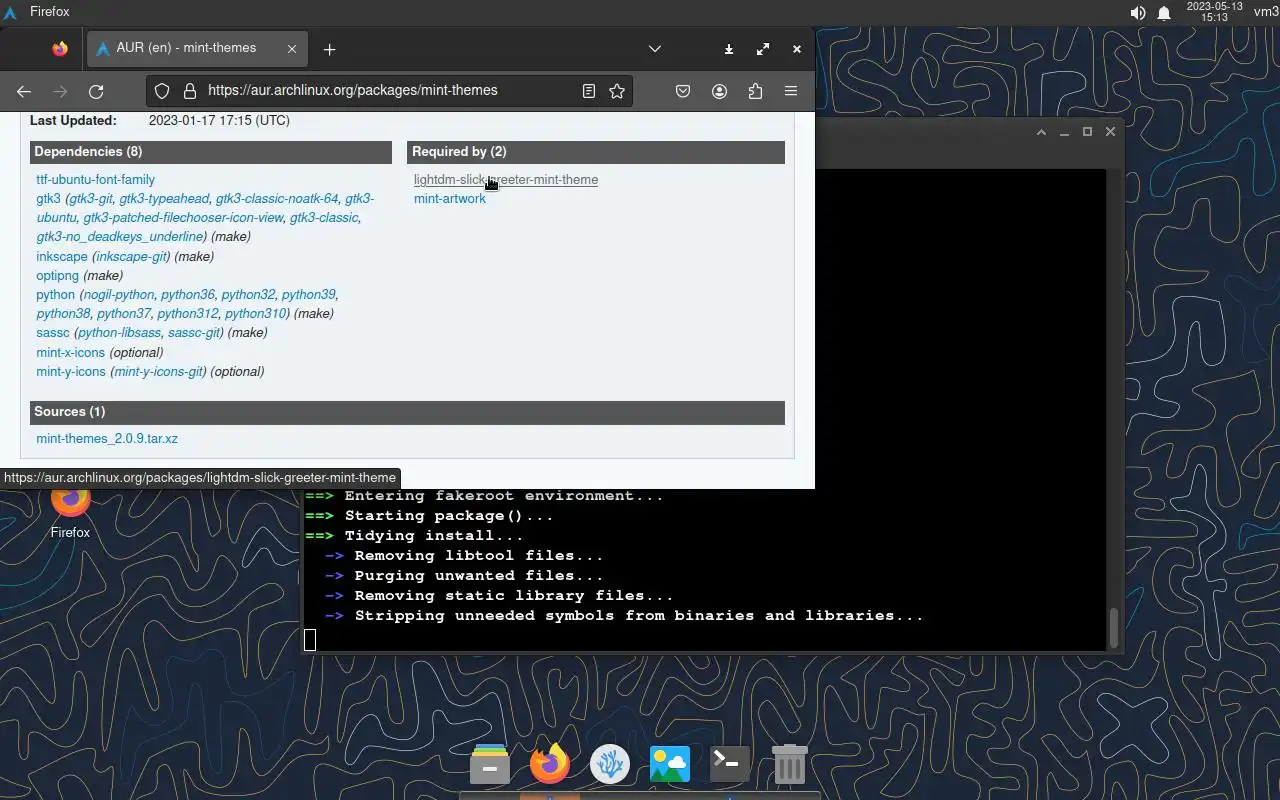Screen dimensions: 1280x800
Task: Click the URL address field
Action: tap(390, 90)
